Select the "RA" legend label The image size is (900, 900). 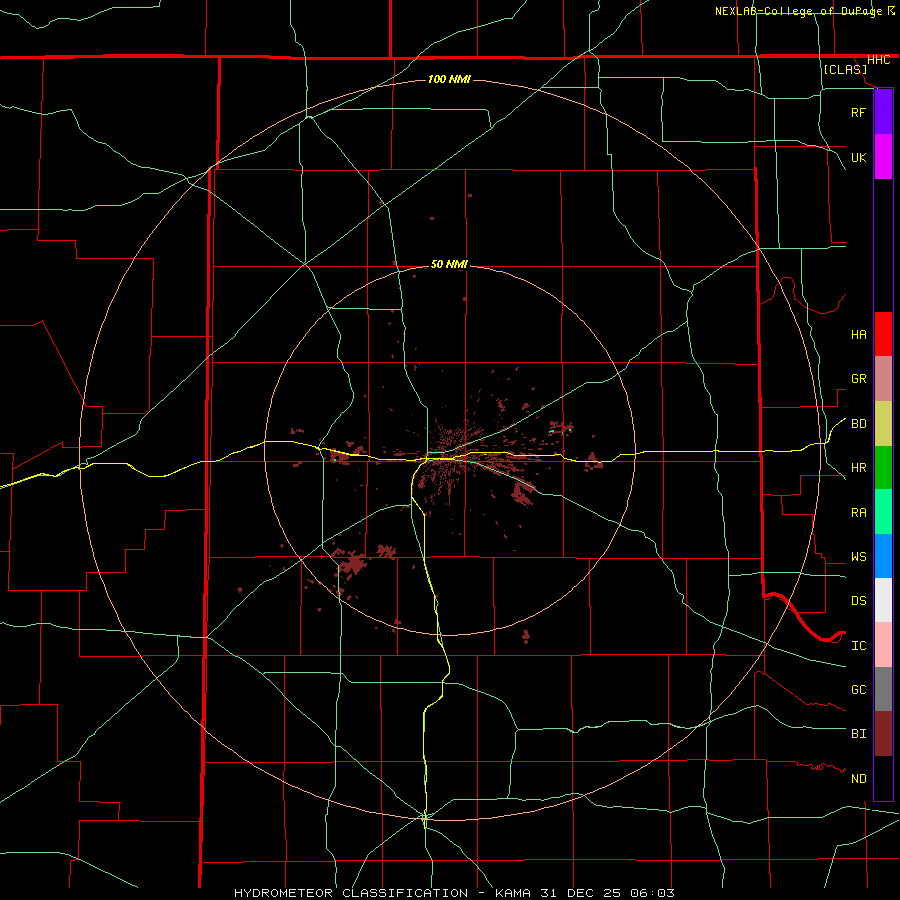[858, 513]
